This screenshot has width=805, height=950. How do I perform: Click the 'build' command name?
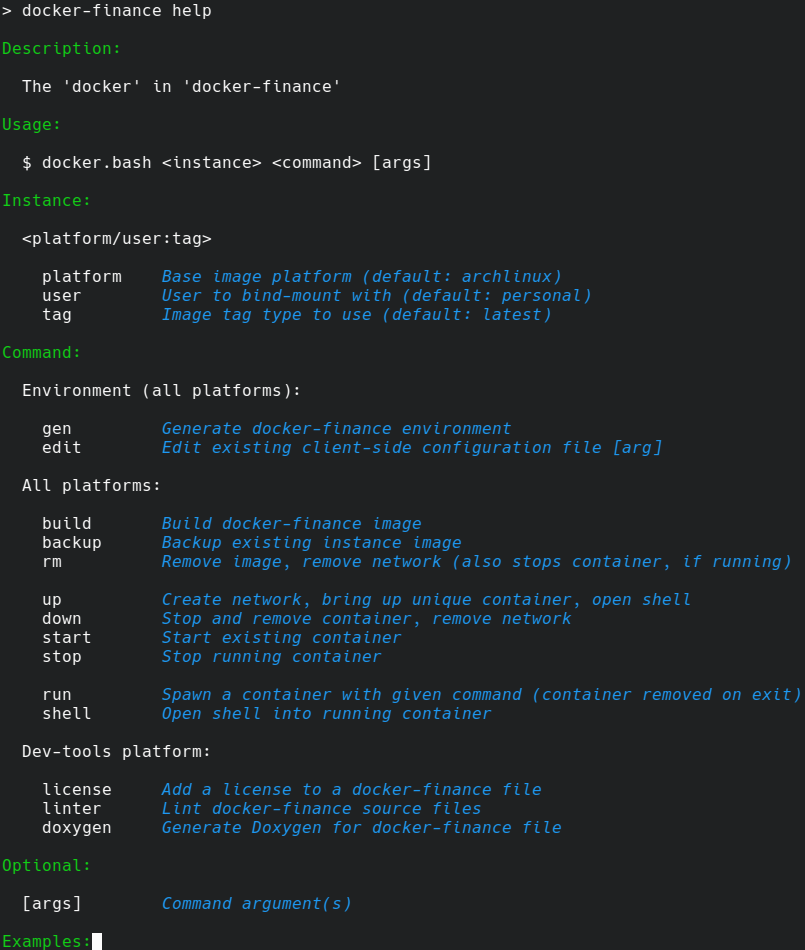coord(66,523)
